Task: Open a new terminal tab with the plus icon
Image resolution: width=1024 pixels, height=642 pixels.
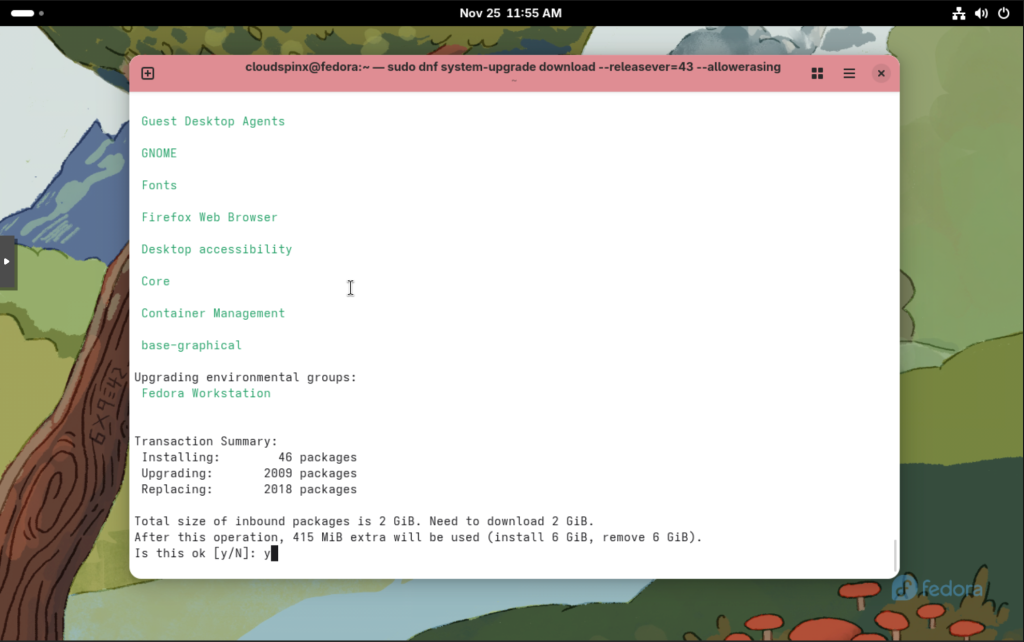Action: pos(147,73)
